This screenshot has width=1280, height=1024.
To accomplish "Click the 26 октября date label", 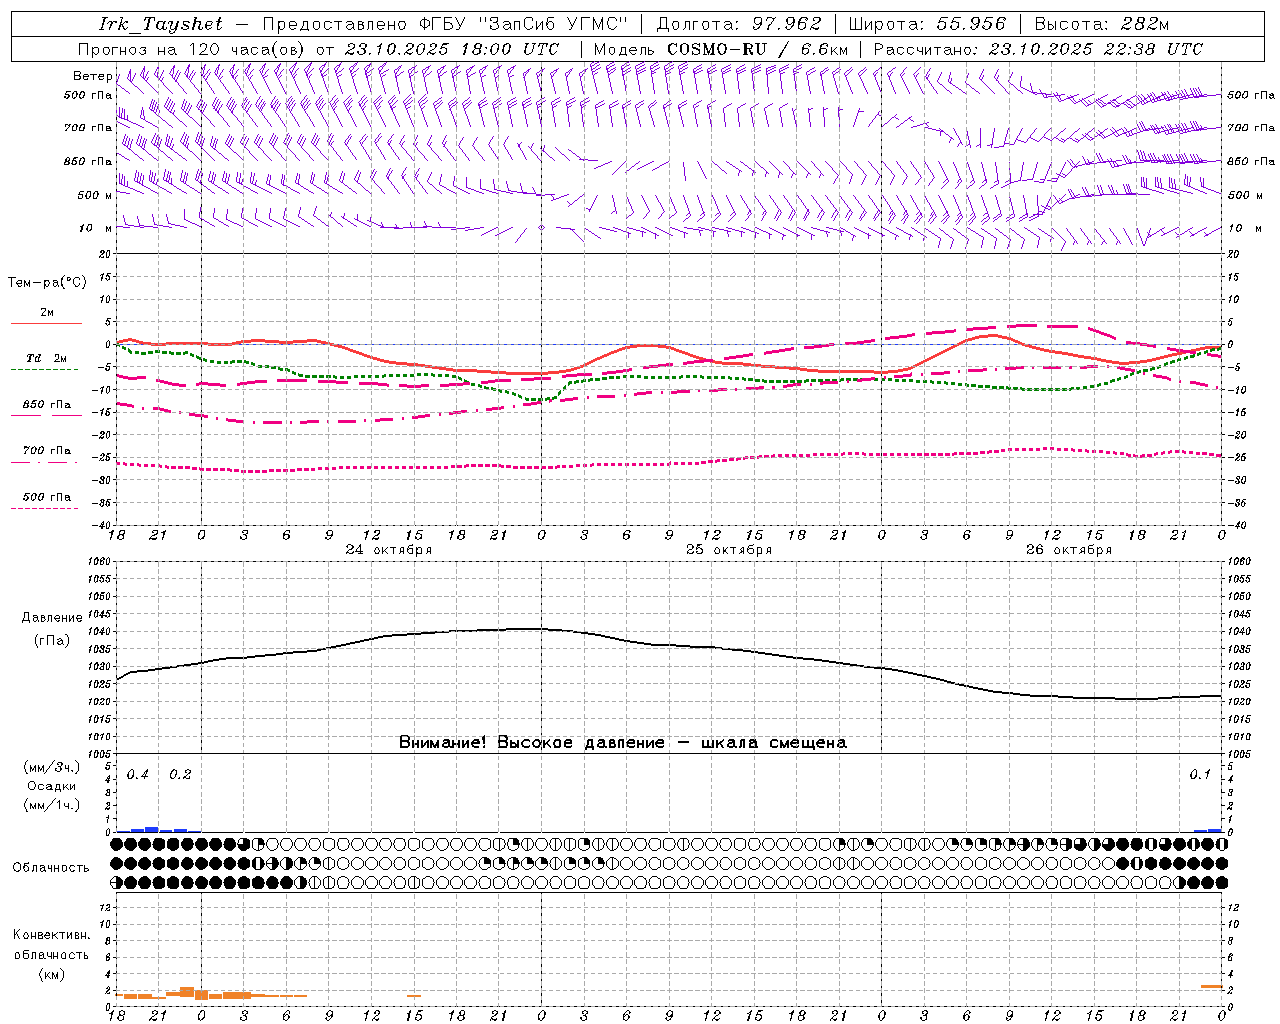I will click(x=1069, y=550).
